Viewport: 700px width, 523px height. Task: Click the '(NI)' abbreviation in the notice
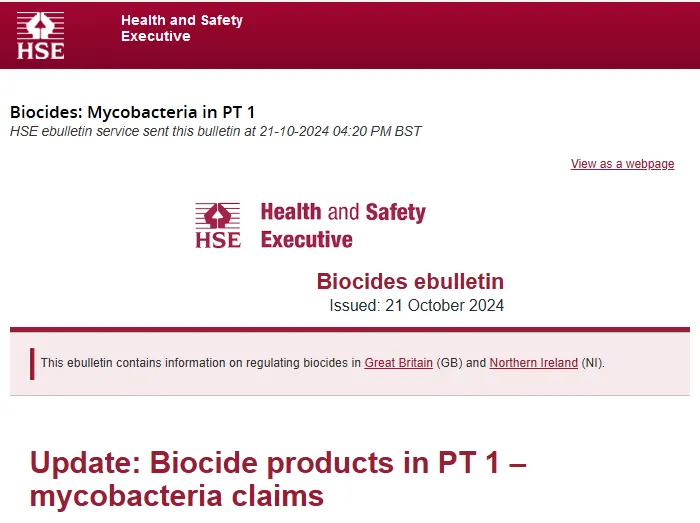coord(592,363)
